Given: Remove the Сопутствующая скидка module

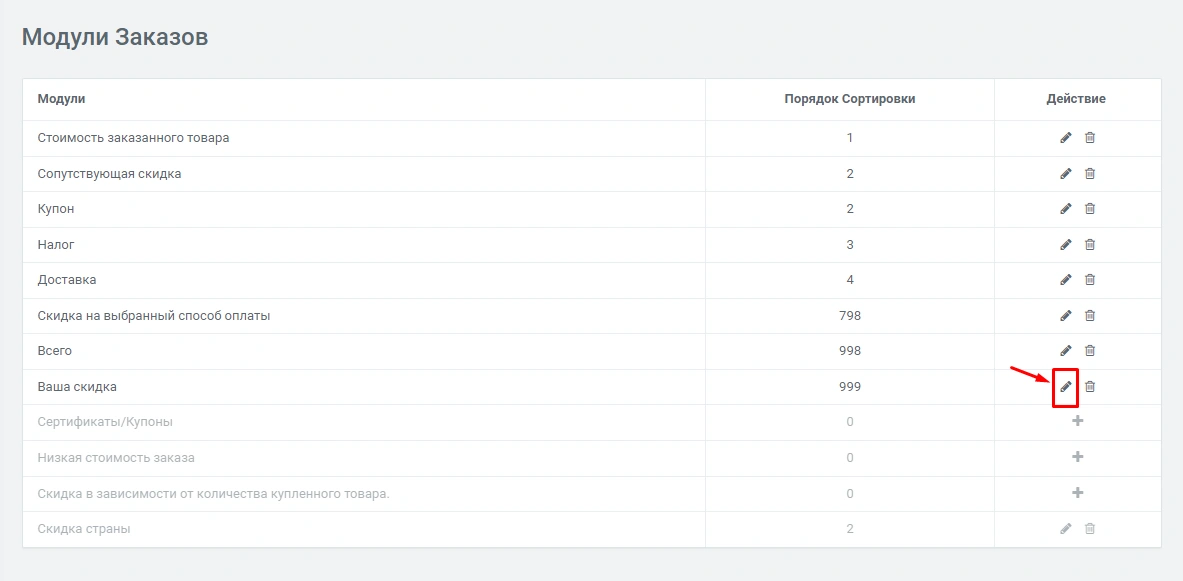Looking at the screenshot, I should point(1090,174).
